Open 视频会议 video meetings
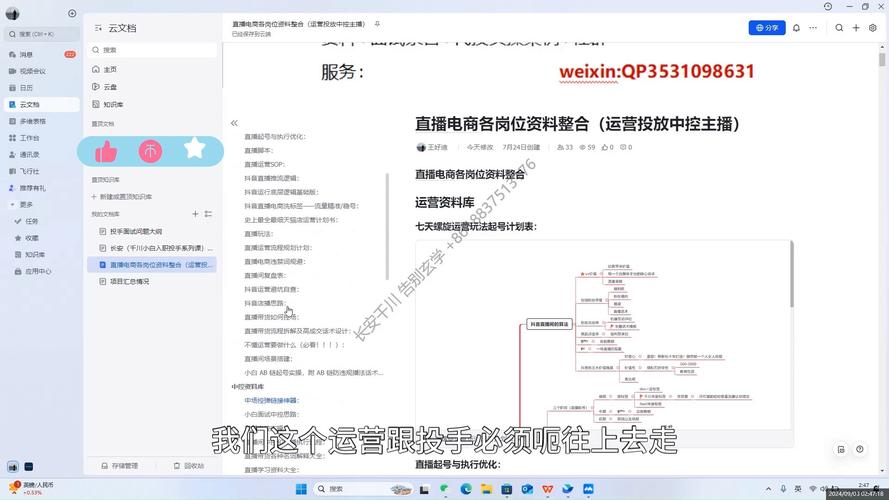 click(x=32, y=71)
